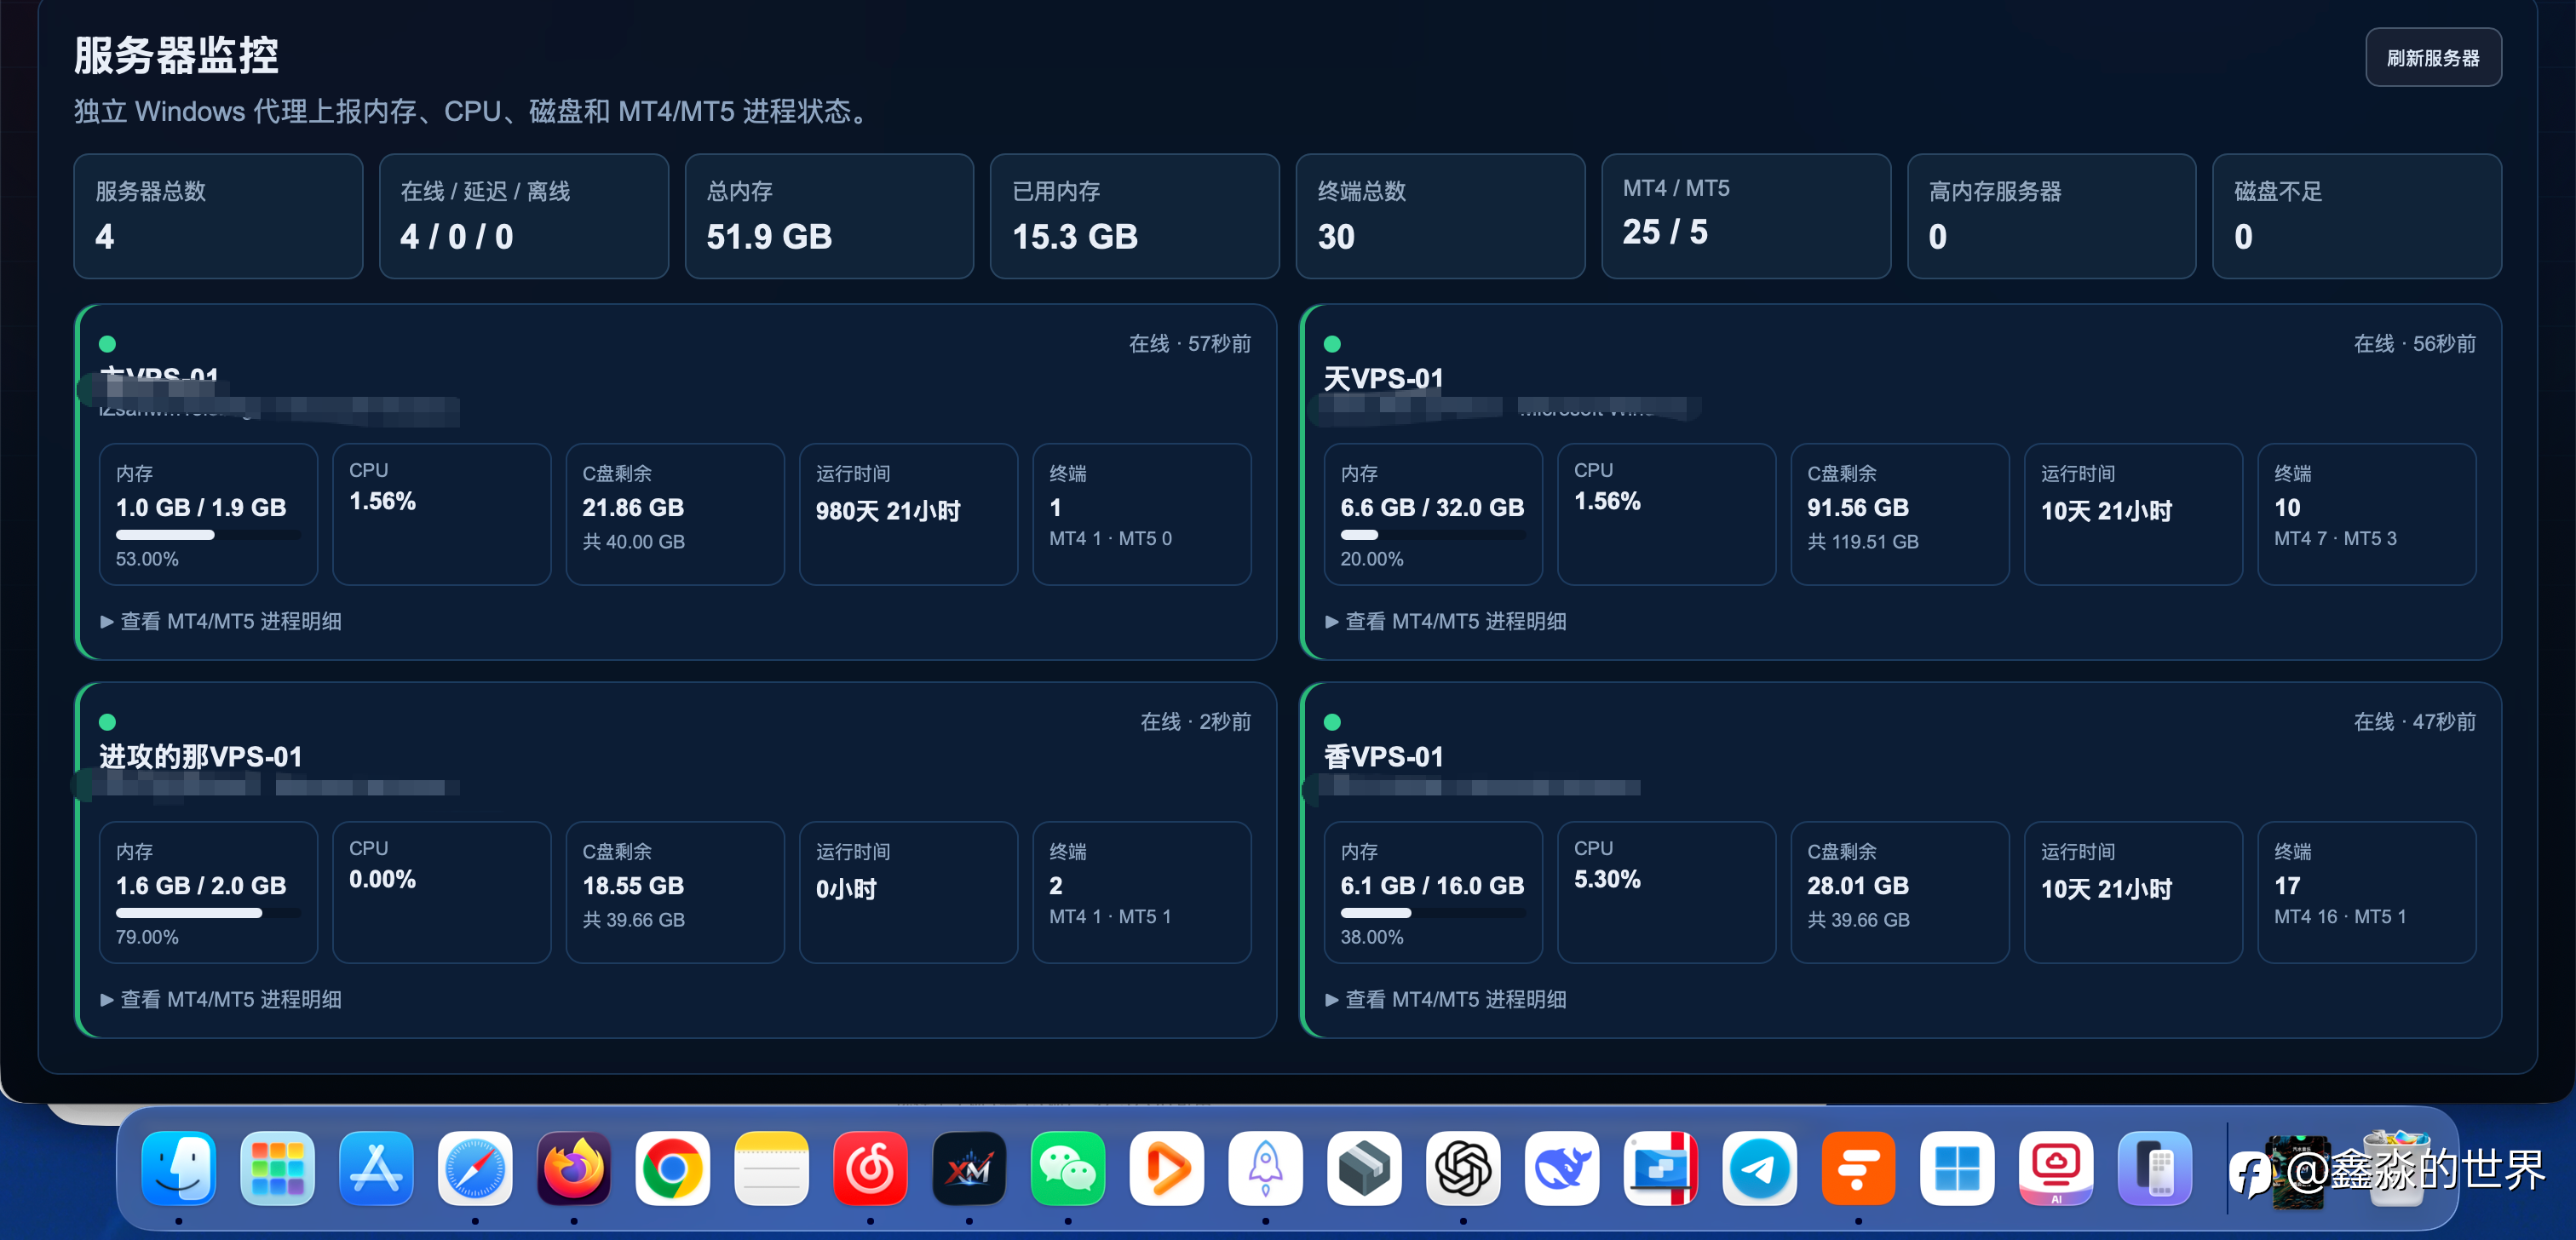Click 天VPS-01's 20.00% memory bar
This screenshot has width=2576, height=1240.
point(1433,535)
